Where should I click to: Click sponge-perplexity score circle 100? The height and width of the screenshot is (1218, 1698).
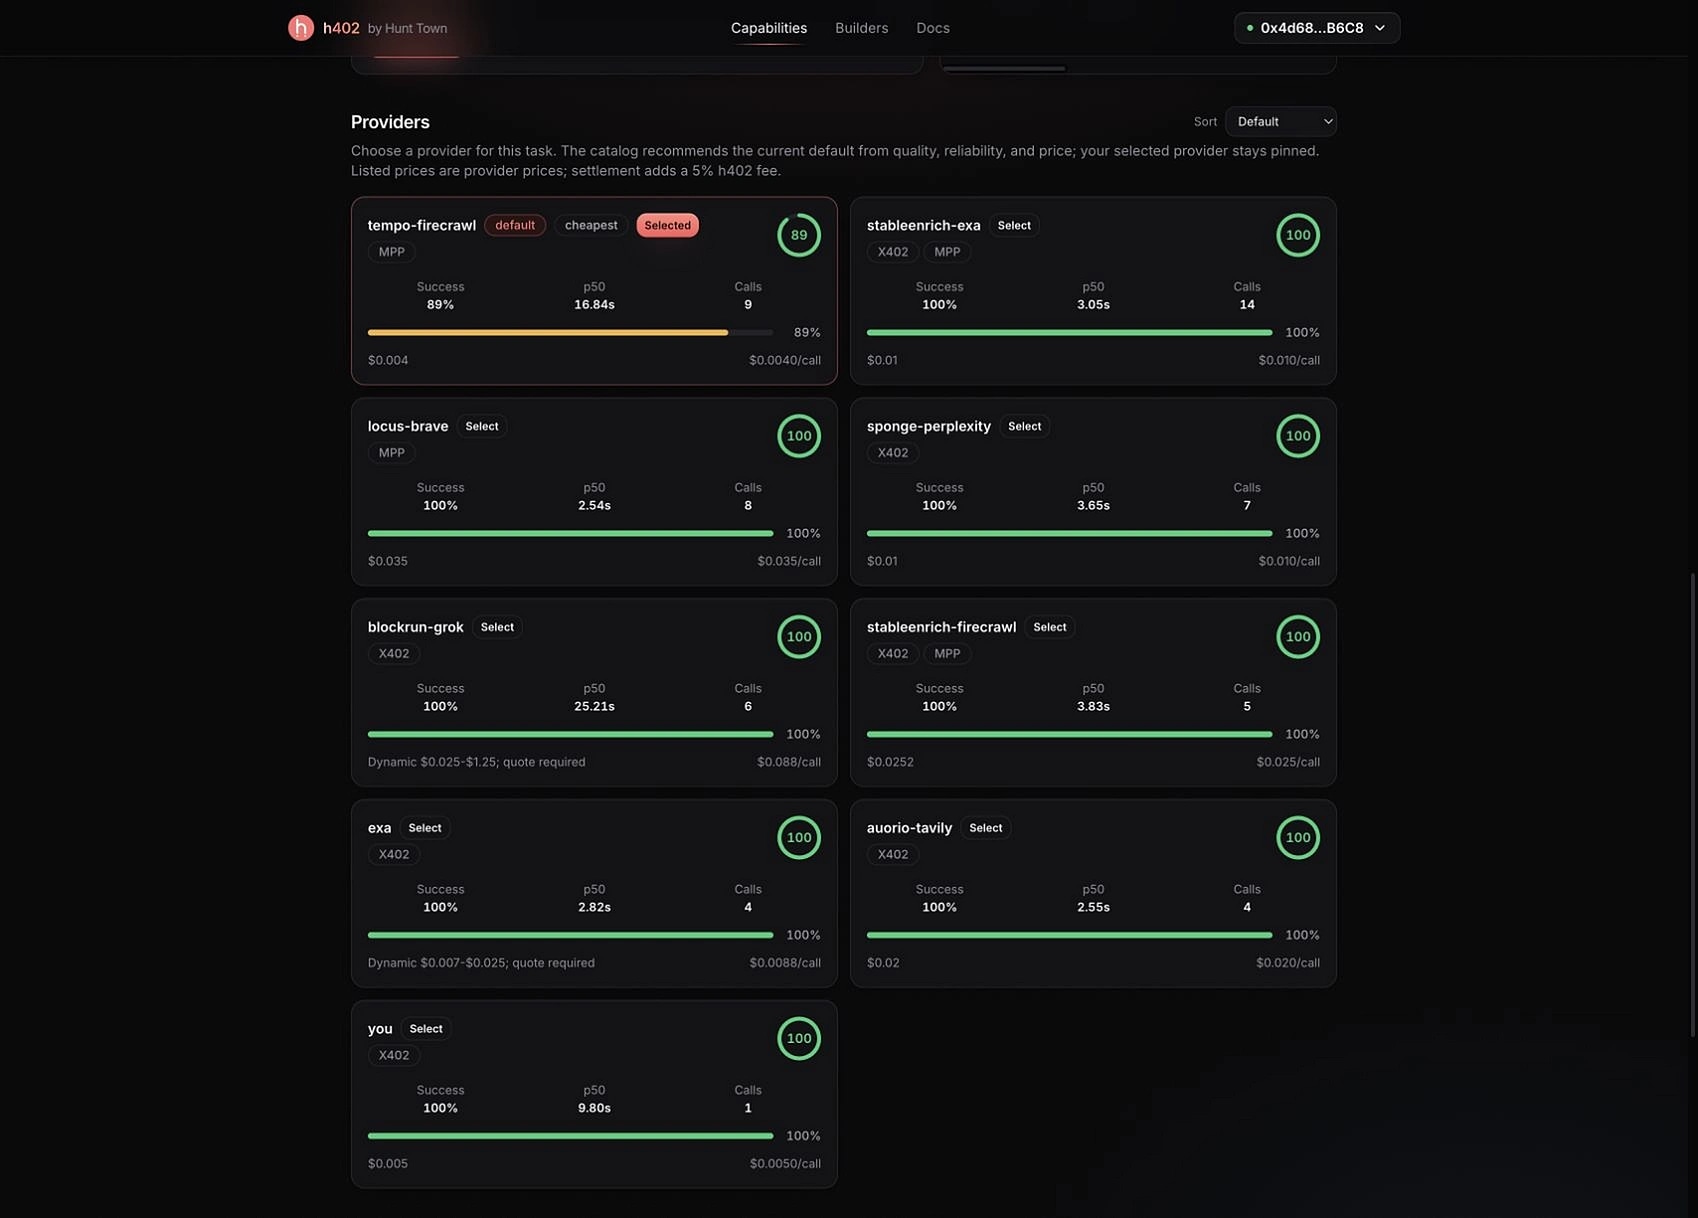[1297, 436]
